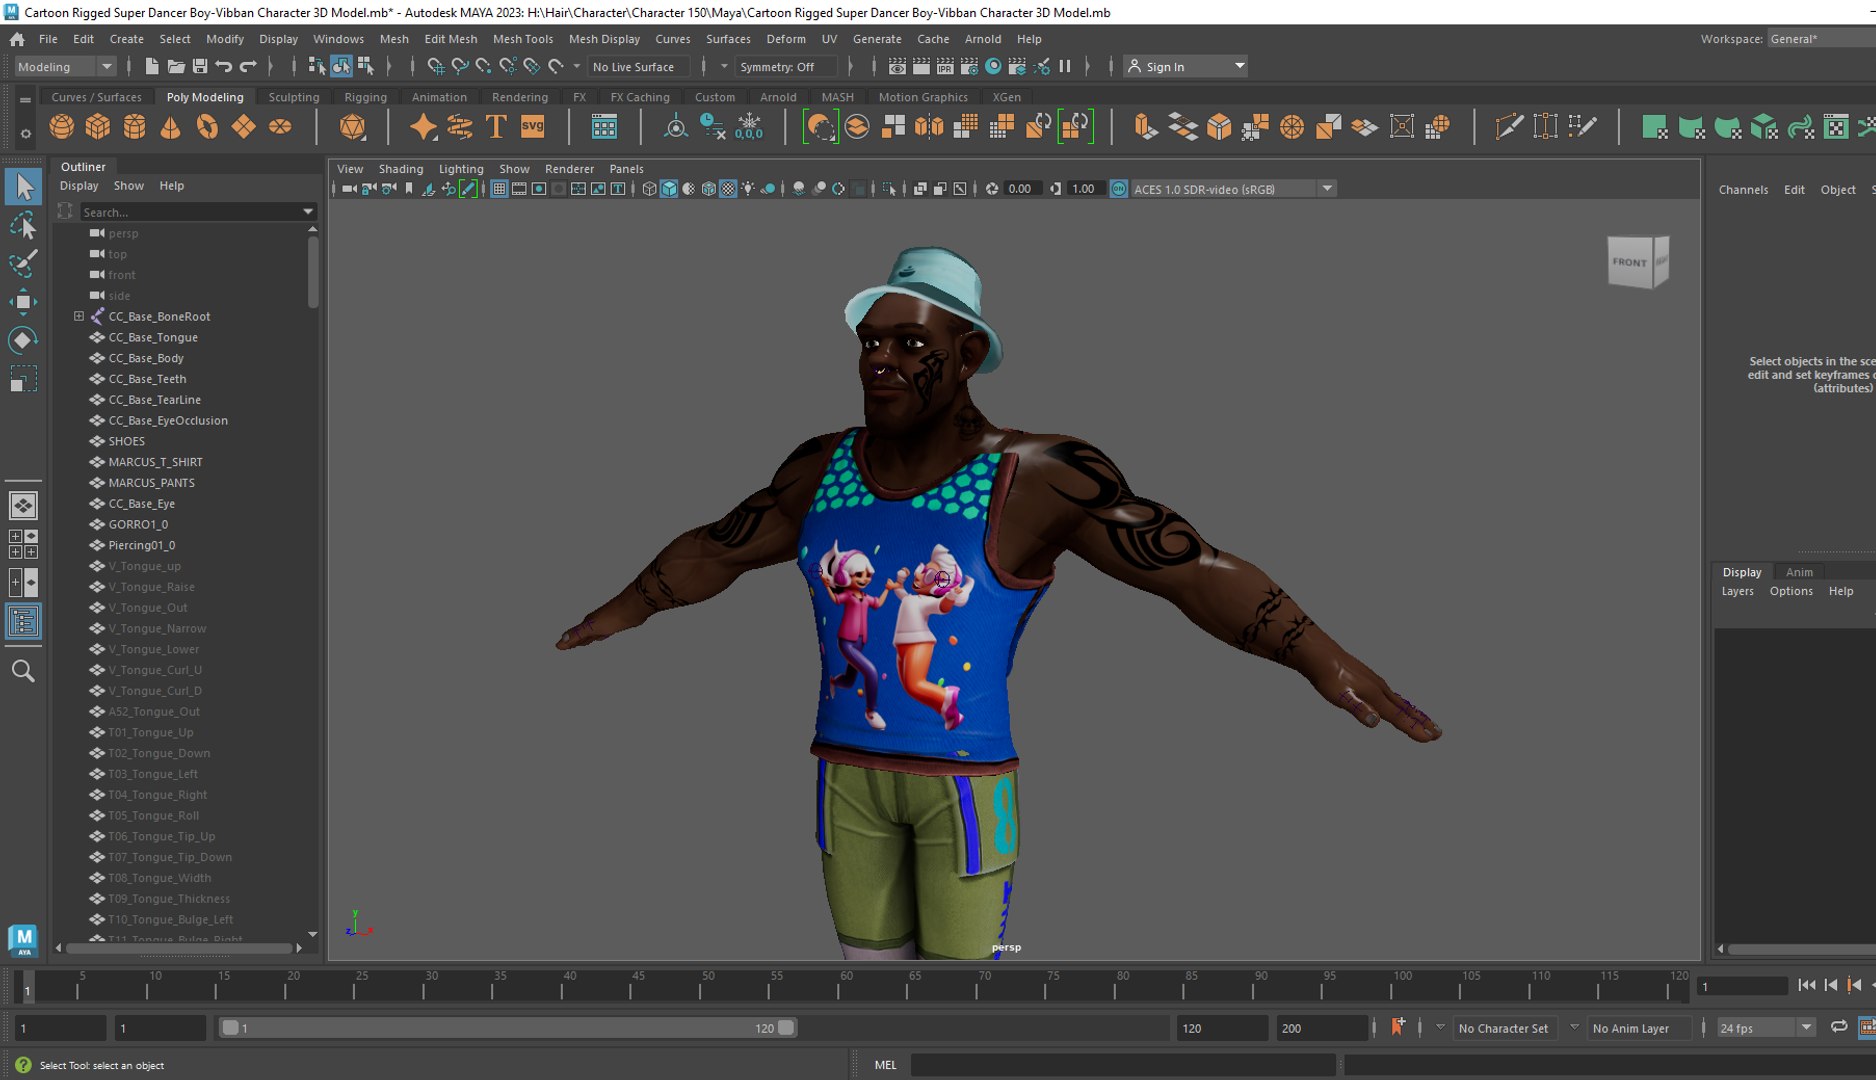Toggle smooth shade all in viewport
Screen dimensions: 1876x1080
[x=669, y=189]
